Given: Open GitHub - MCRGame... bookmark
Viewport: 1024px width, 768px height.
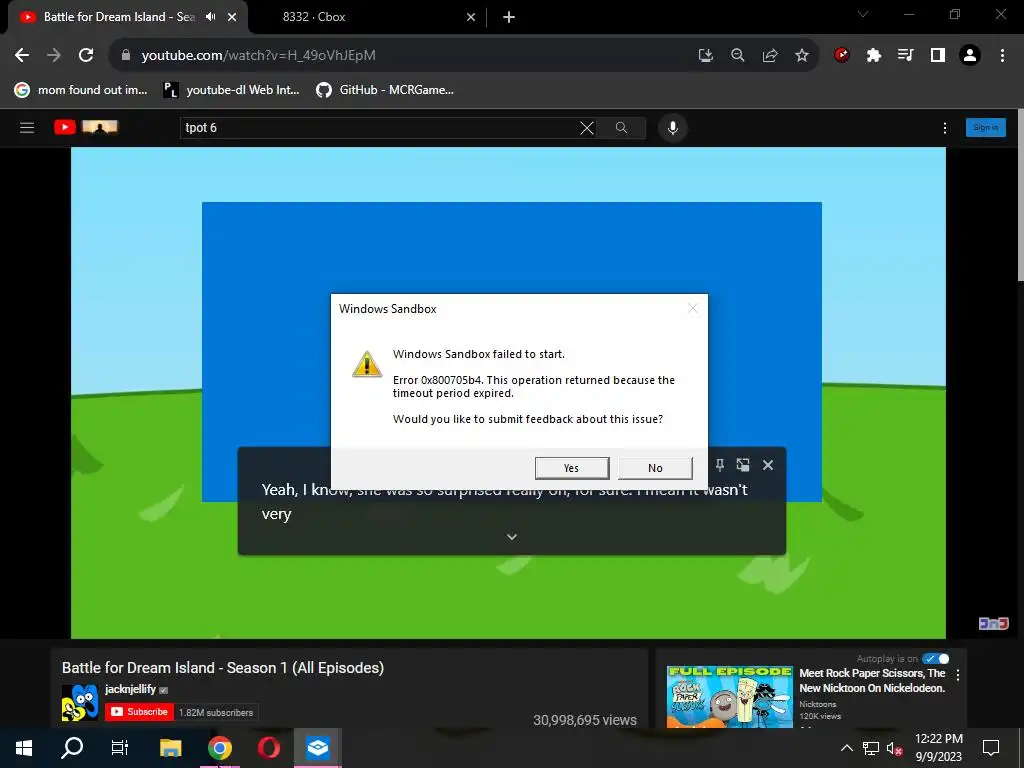Looking at the screenshot, I should click(x=385, y=90).
